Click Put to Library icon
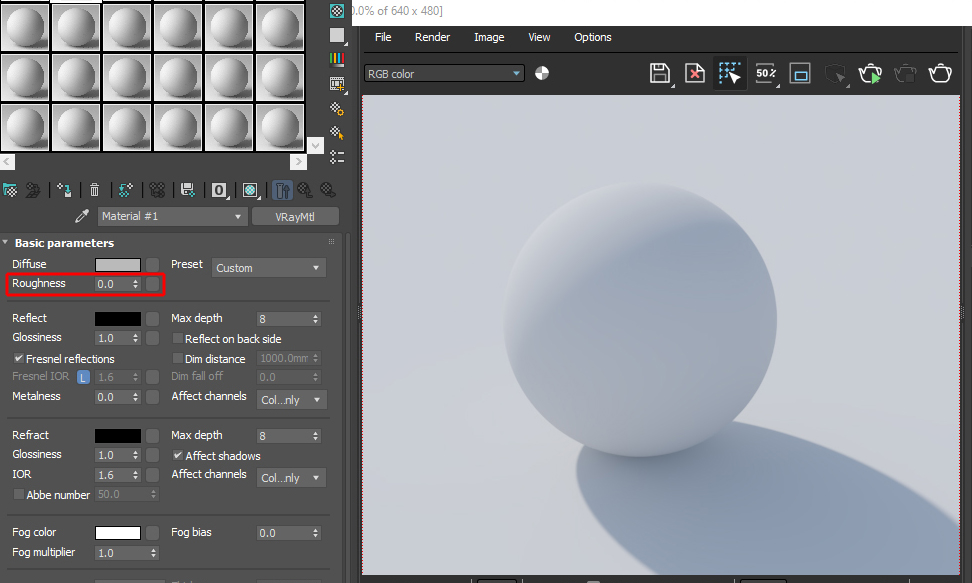This screenshot has width=972, height=583. [x=187, y=190]
